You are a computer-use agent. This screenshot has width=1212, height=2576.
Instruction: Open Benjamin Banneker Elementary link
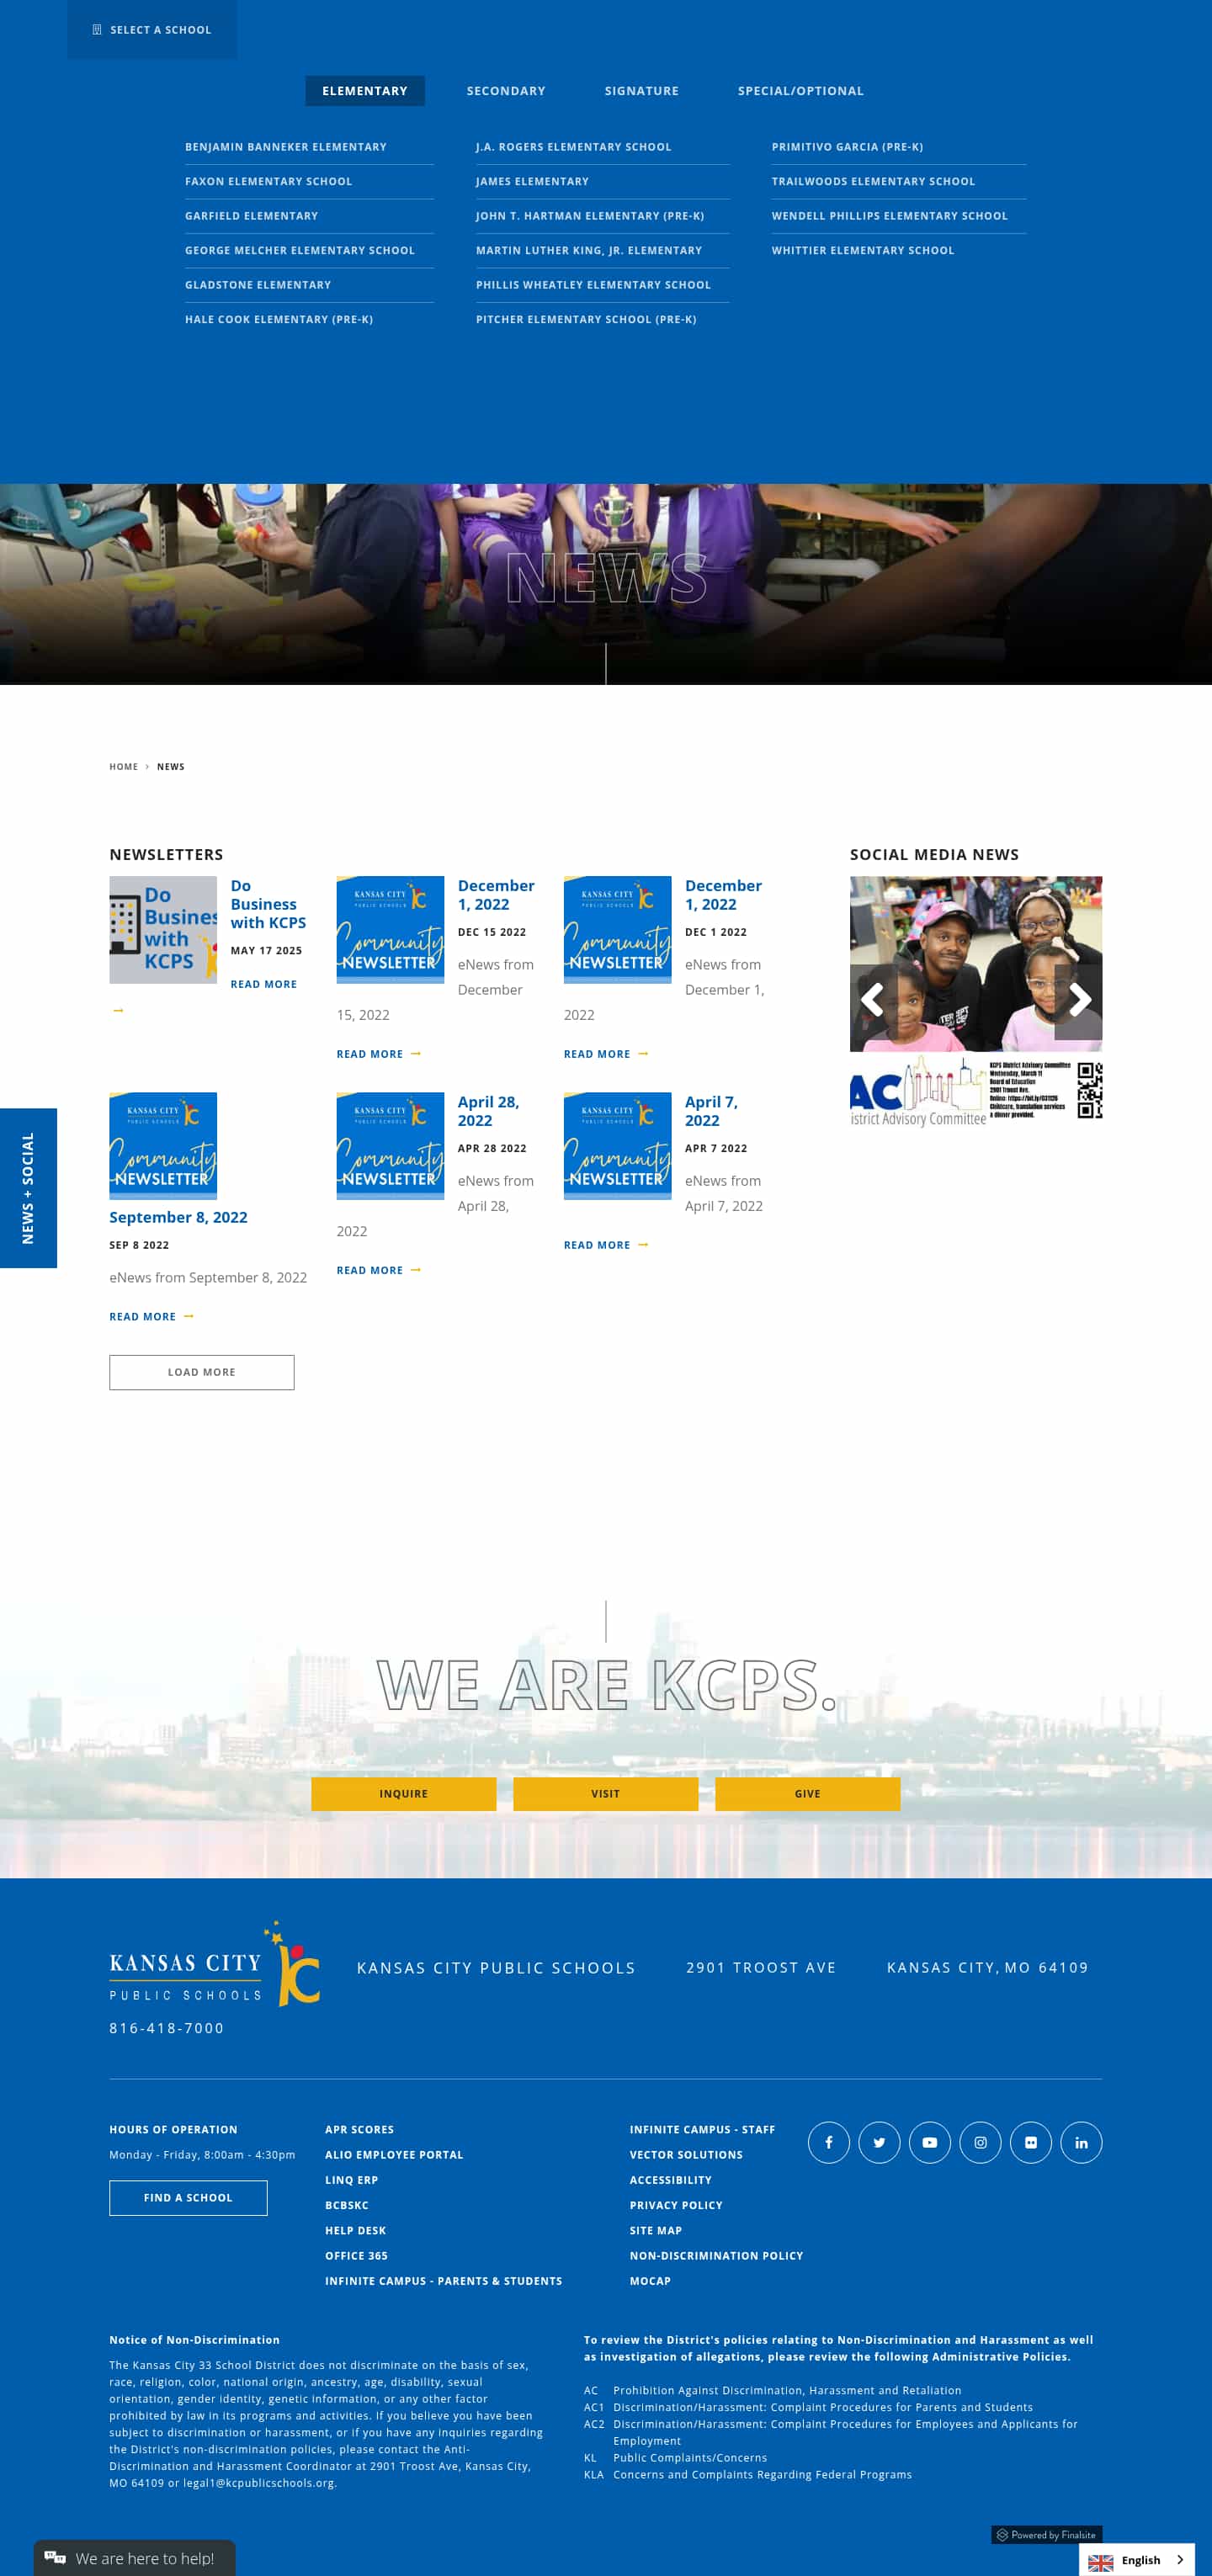click(x=285, y=147)
